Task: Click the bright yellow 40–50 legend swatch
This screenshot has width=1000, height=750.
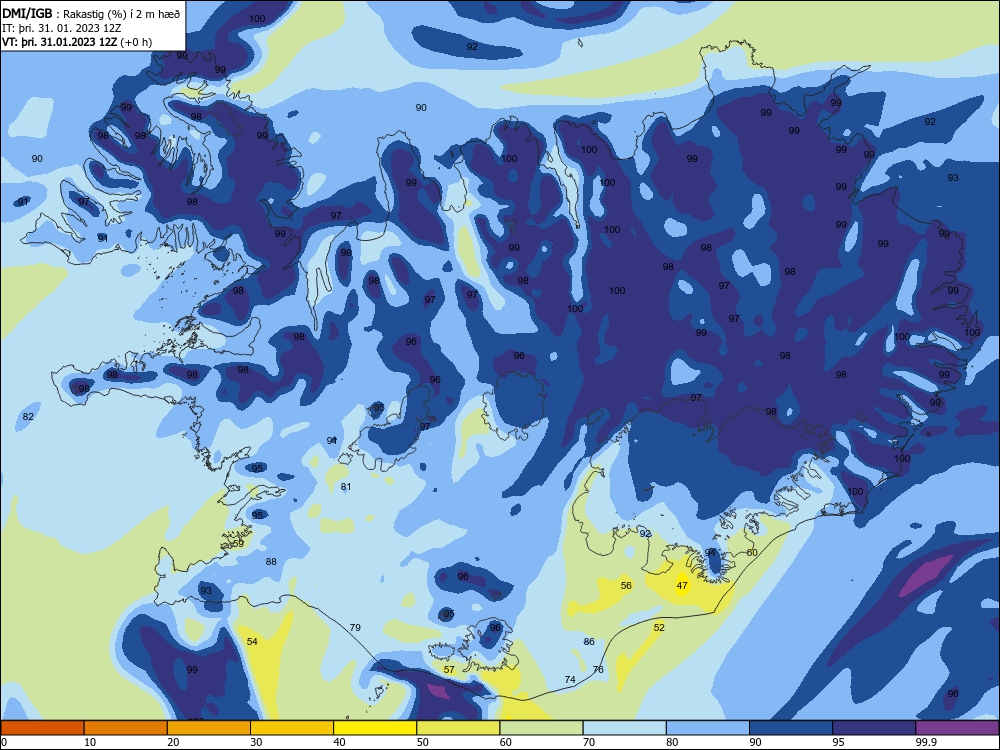Action: click(375, 728)
